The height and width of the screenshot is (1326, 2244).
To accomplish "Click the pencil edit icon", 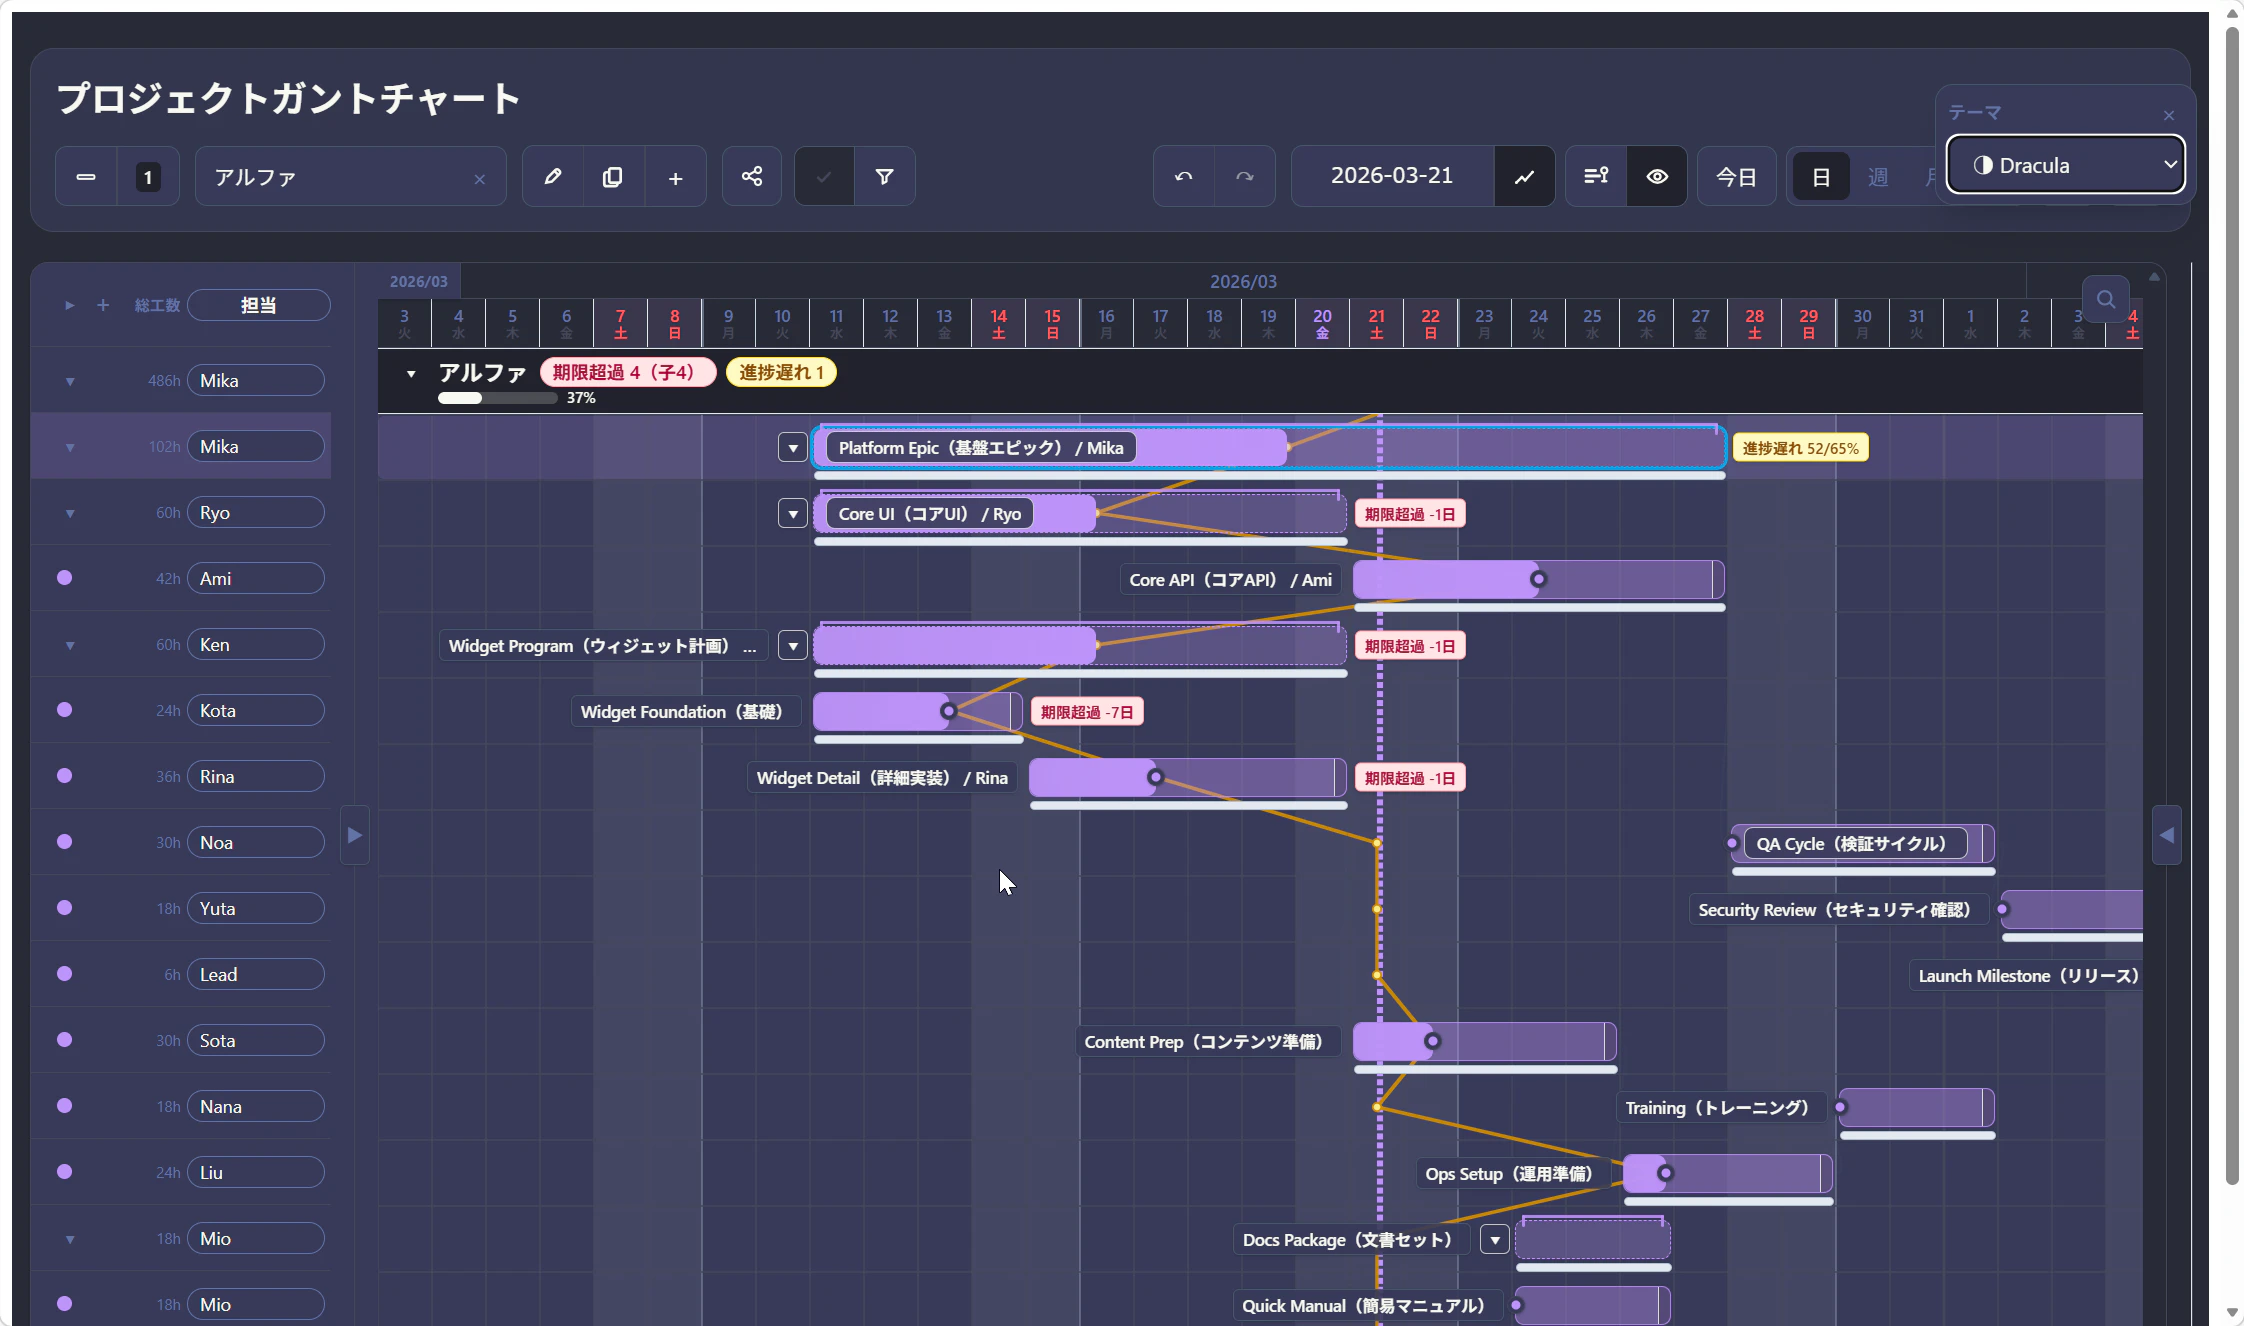I will coord(552,177).
